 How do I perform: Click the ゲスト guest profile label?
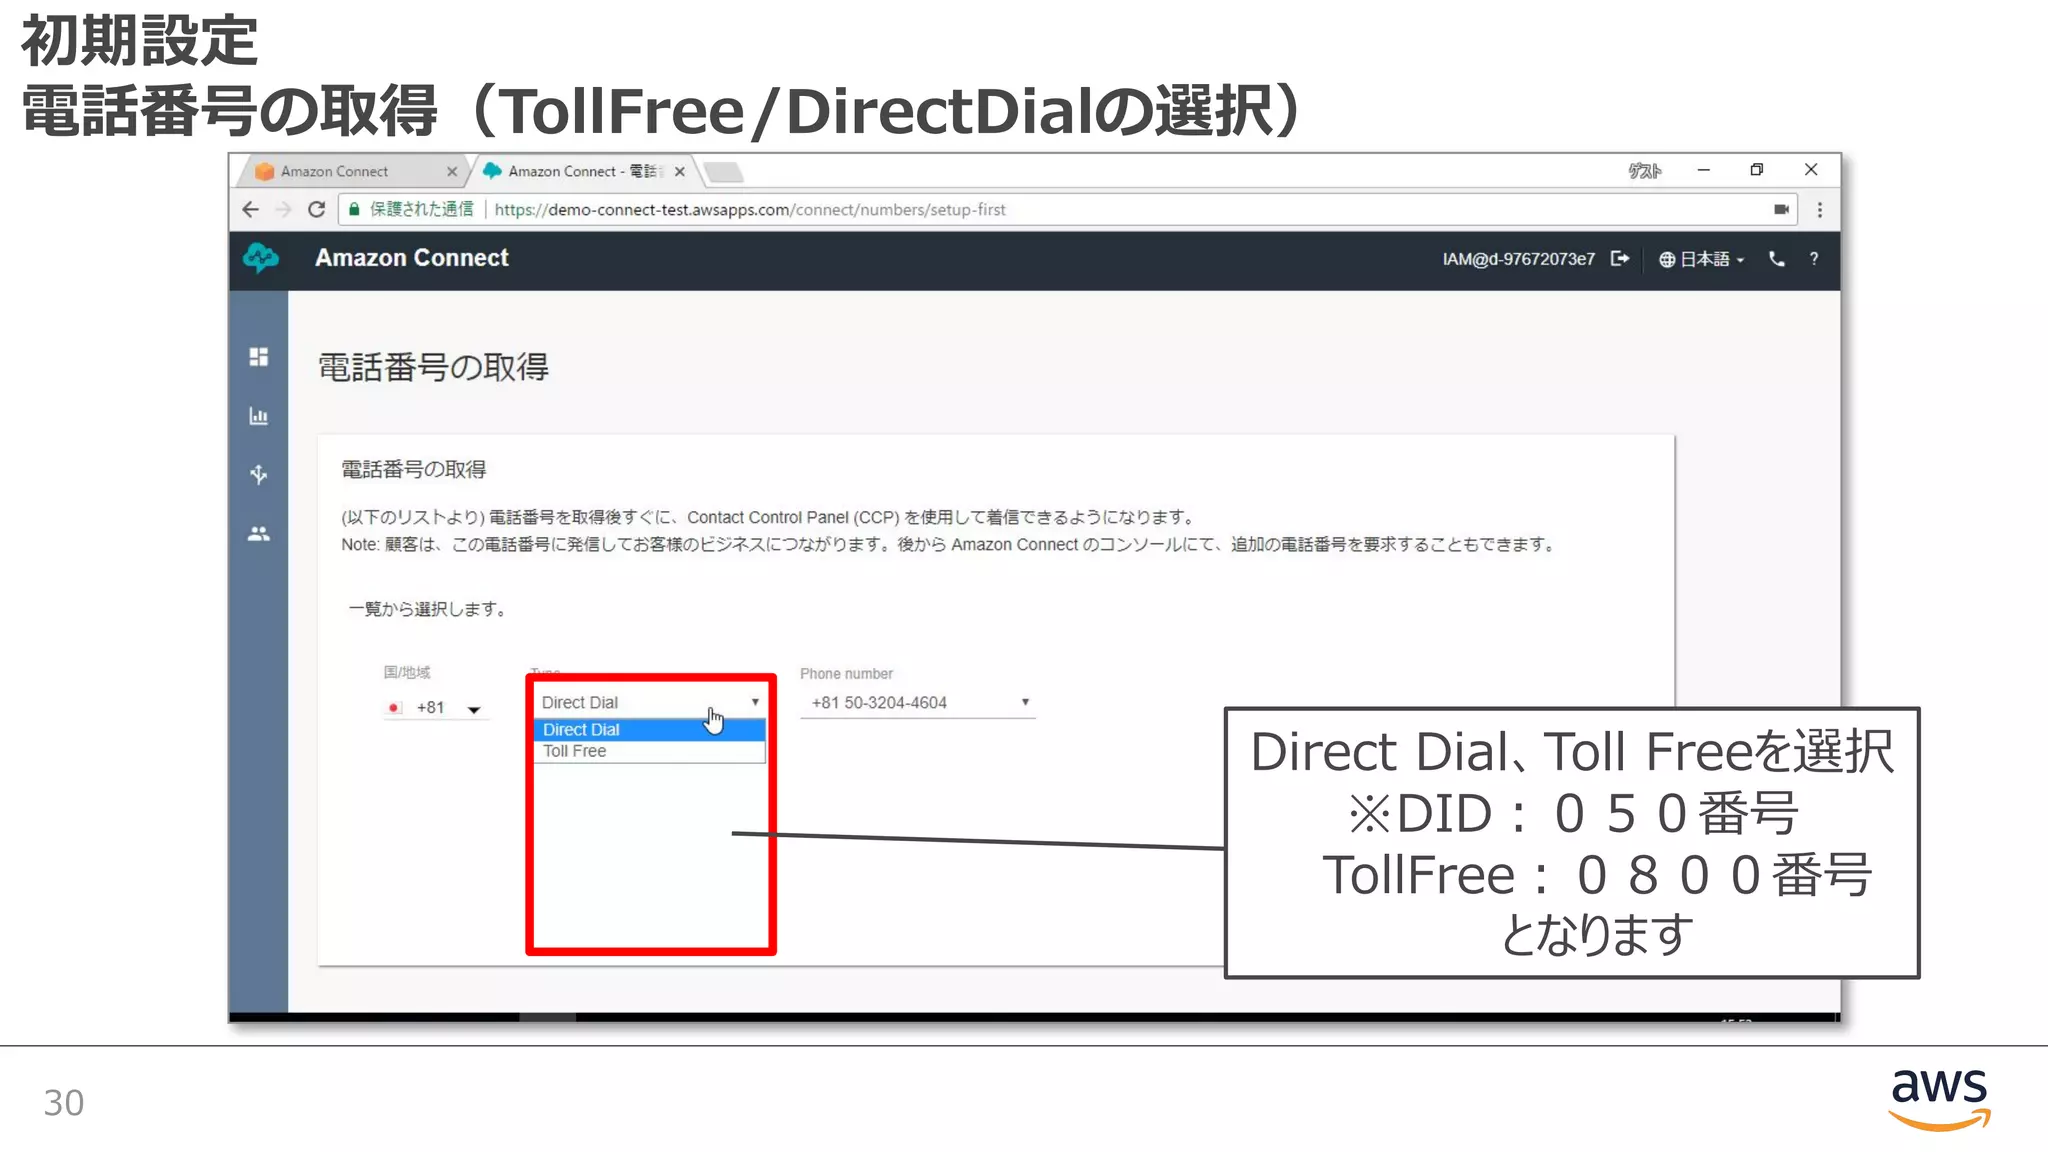[x=1645, y=171]
